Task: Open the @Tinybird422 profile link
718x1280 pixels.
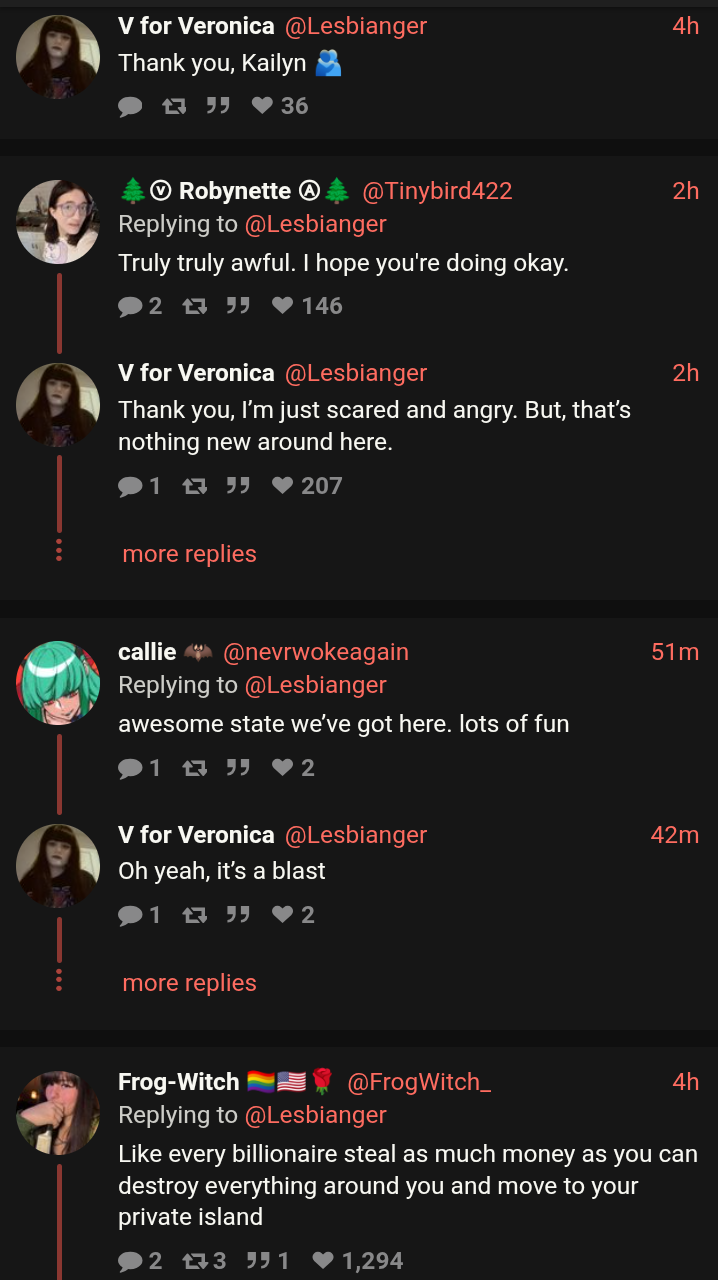Action: point(436,191)
